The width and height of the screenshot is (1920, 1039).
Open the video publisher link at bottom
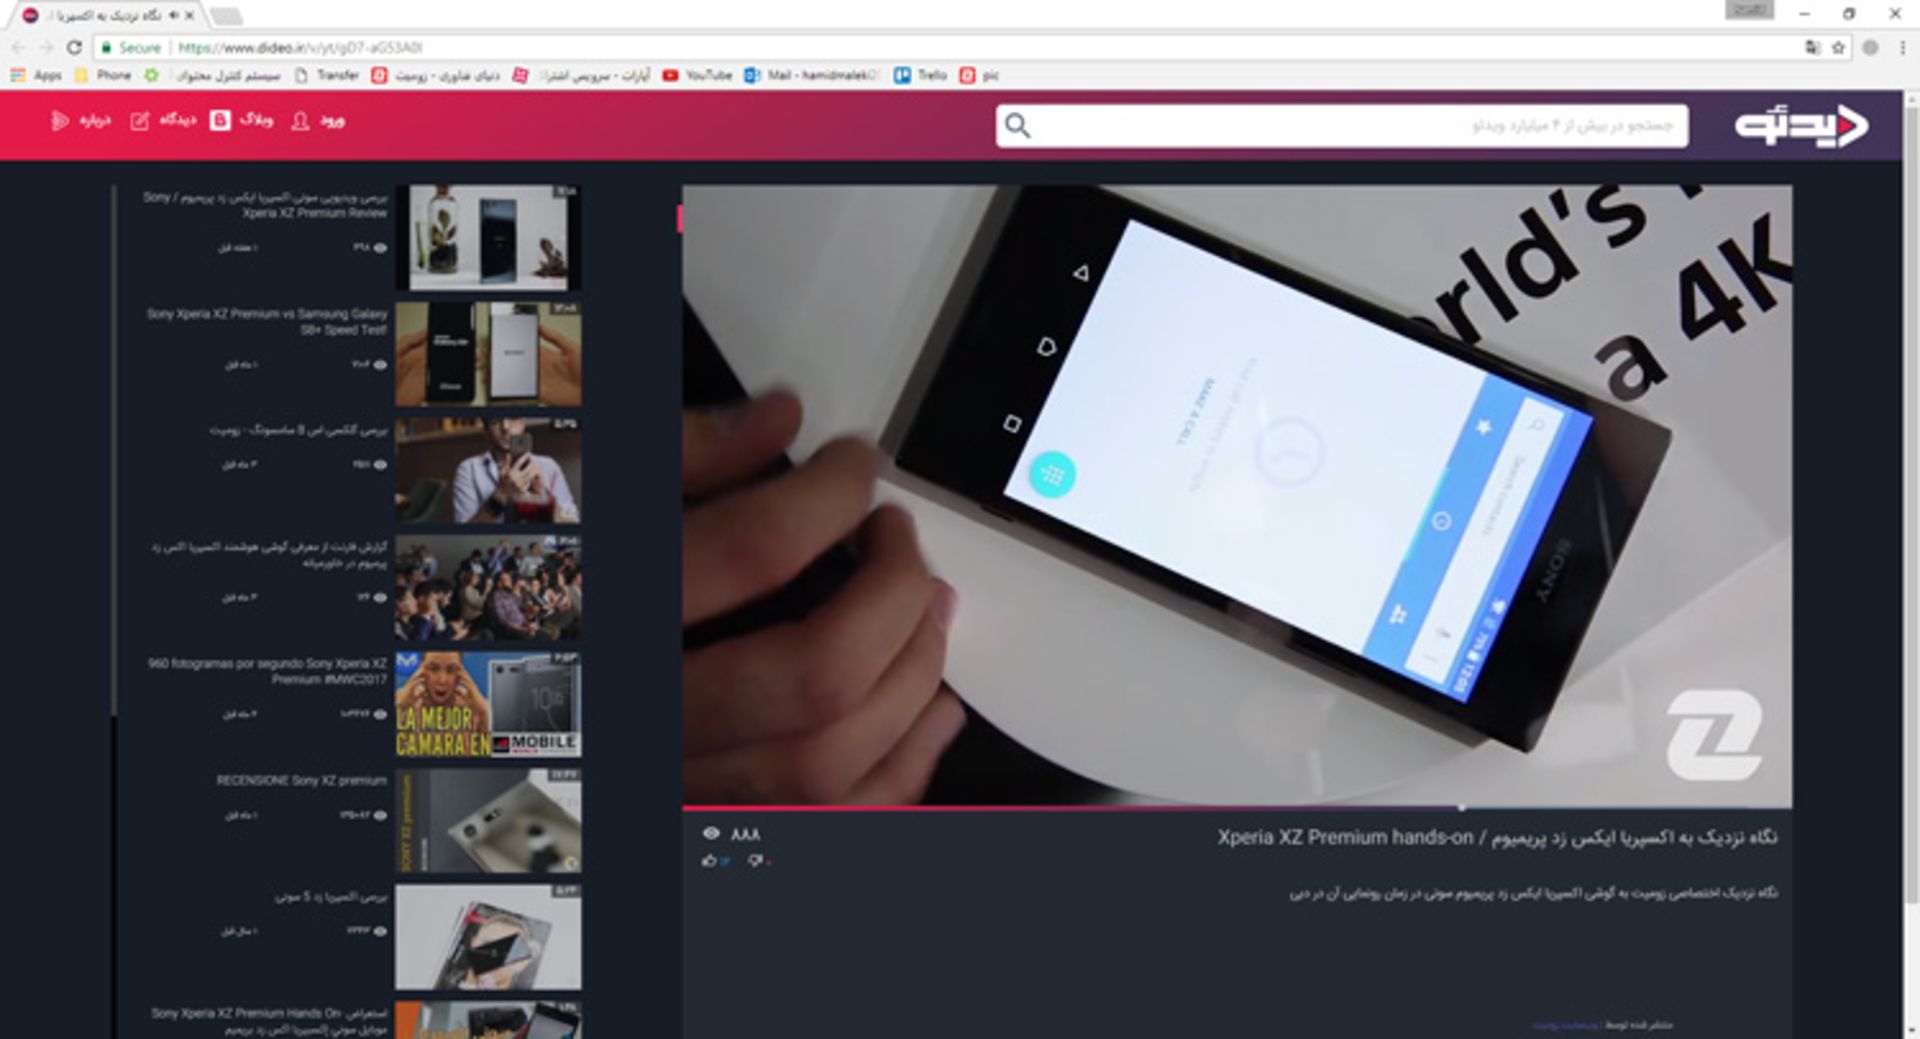(1564, 1025)
